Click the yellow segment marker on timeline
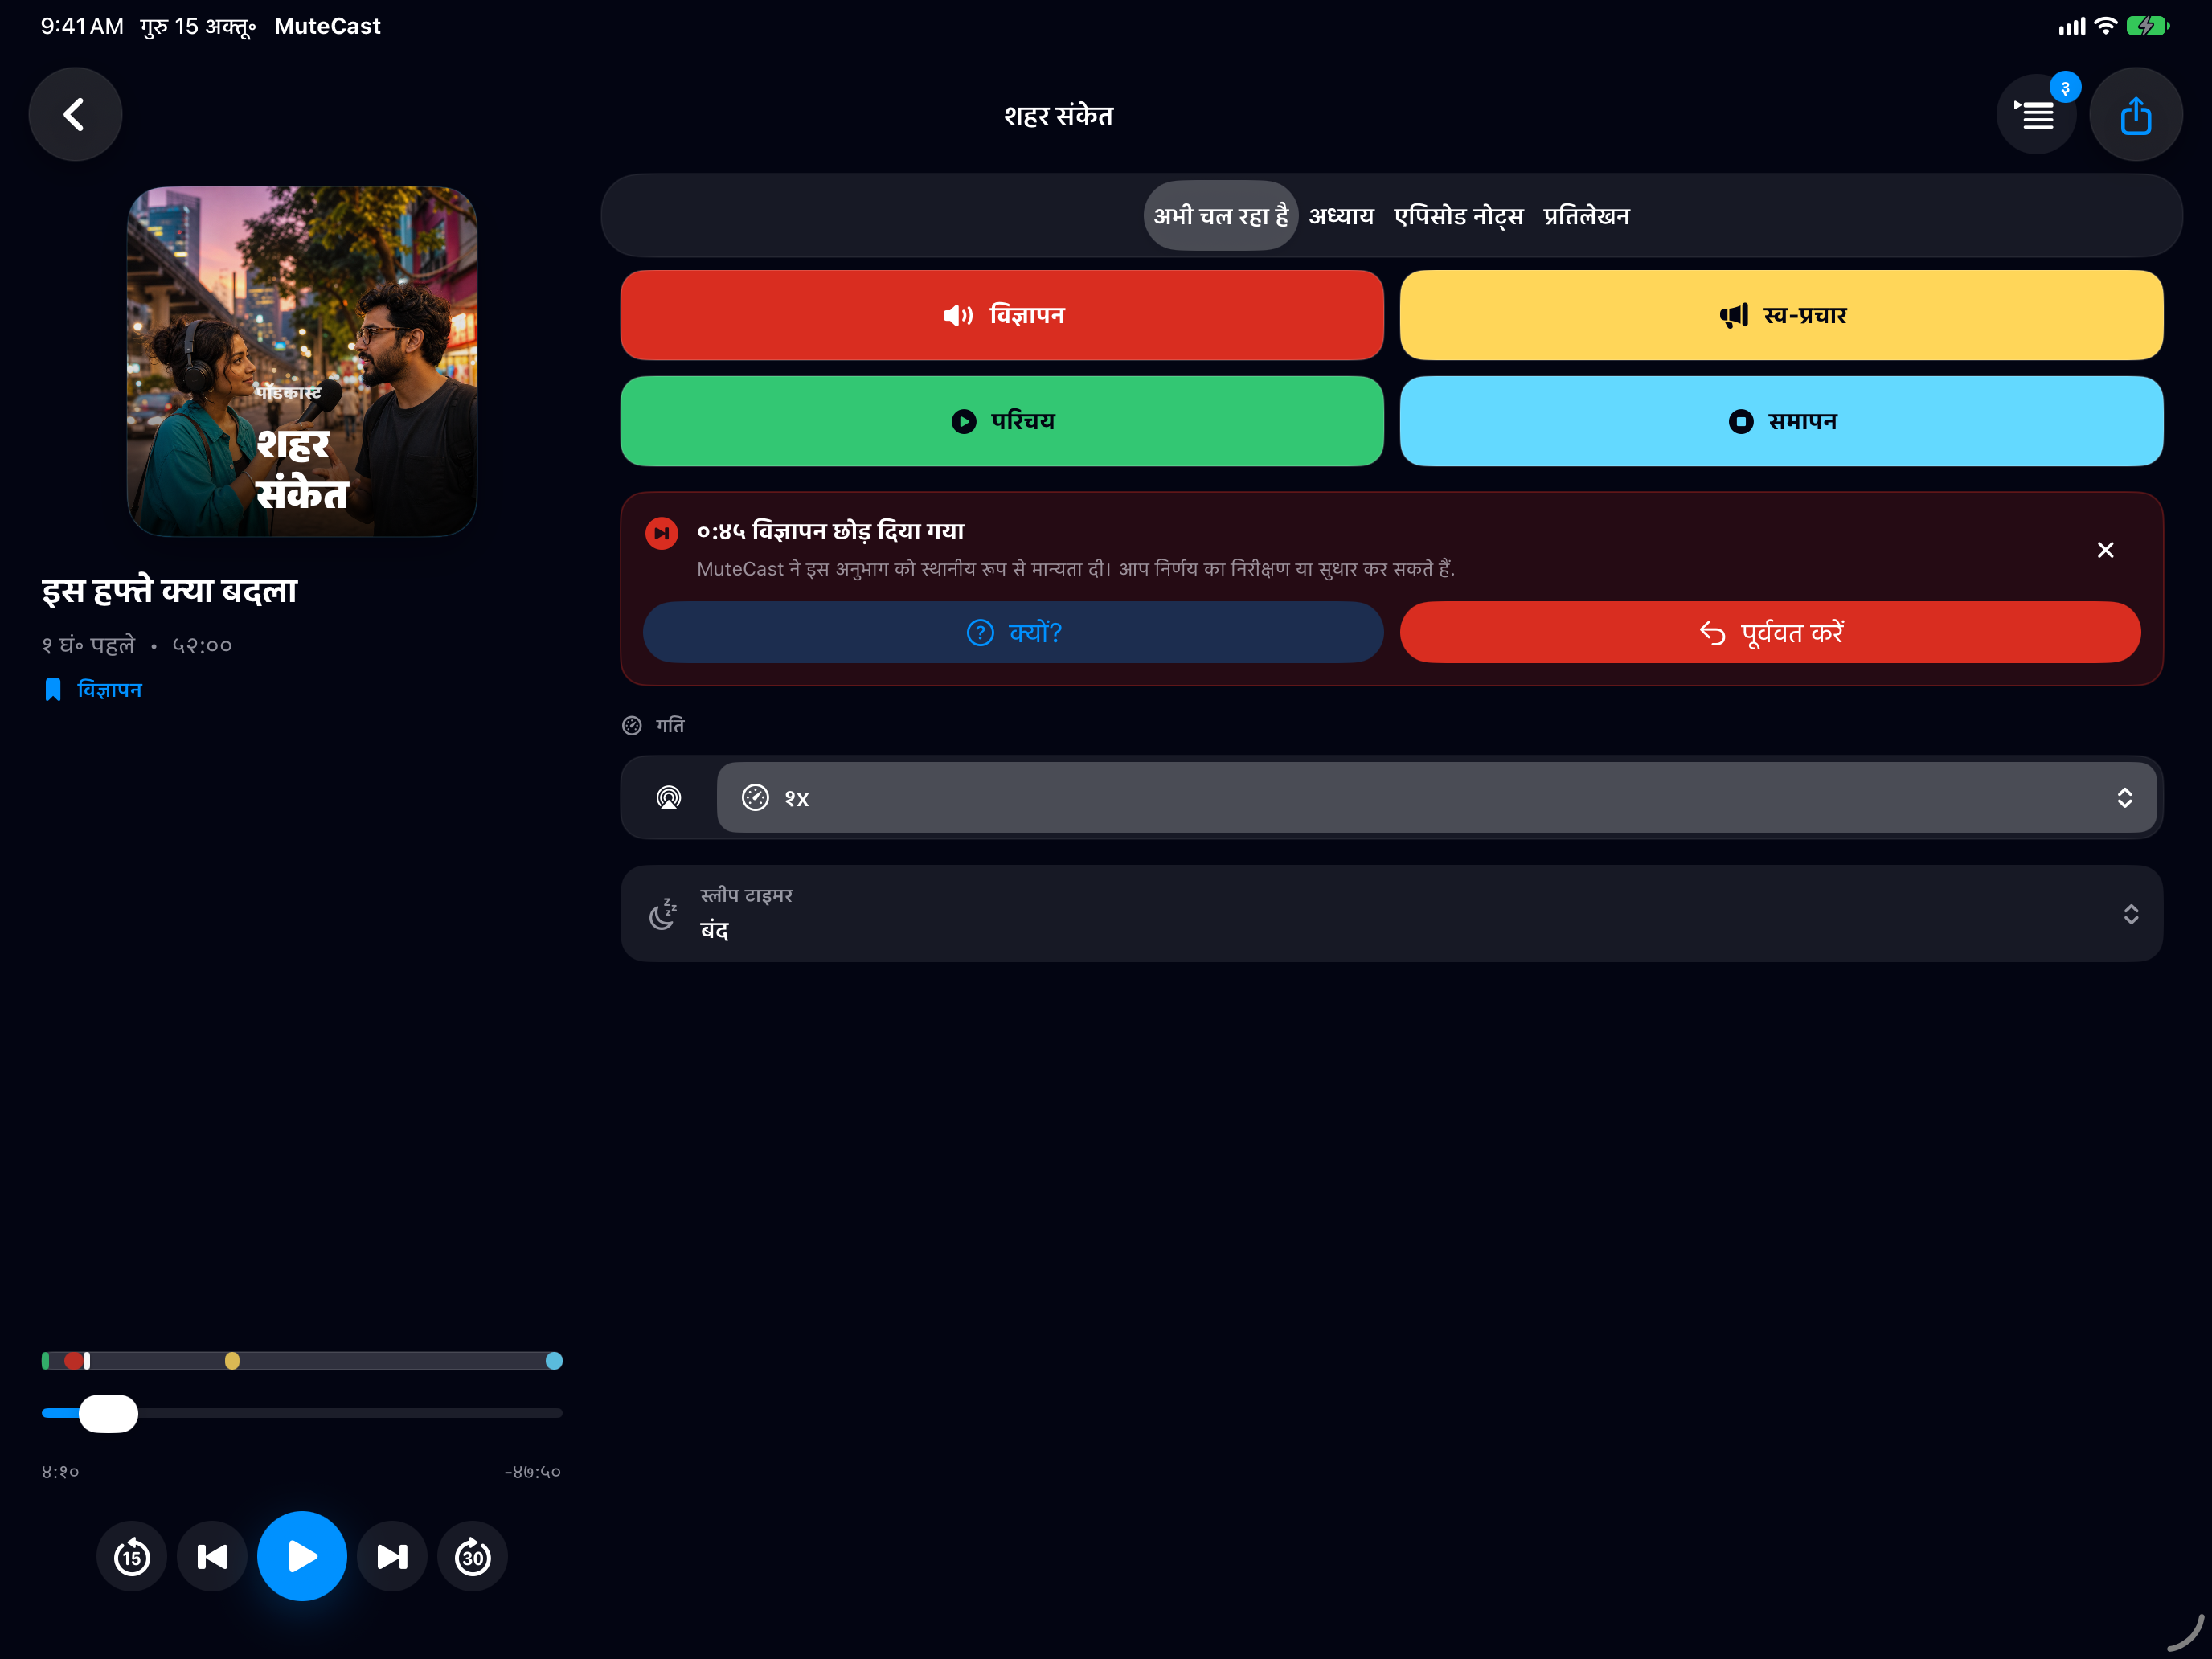This screenshot has height=1659, width=2212. (x=232, y=1360)
